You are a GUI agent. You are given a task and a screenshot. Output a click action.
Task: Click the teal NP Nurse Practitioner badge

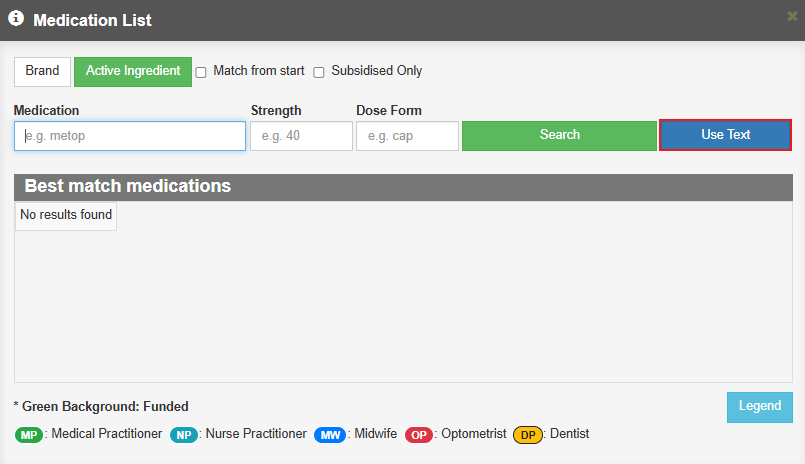click(184, 435)
